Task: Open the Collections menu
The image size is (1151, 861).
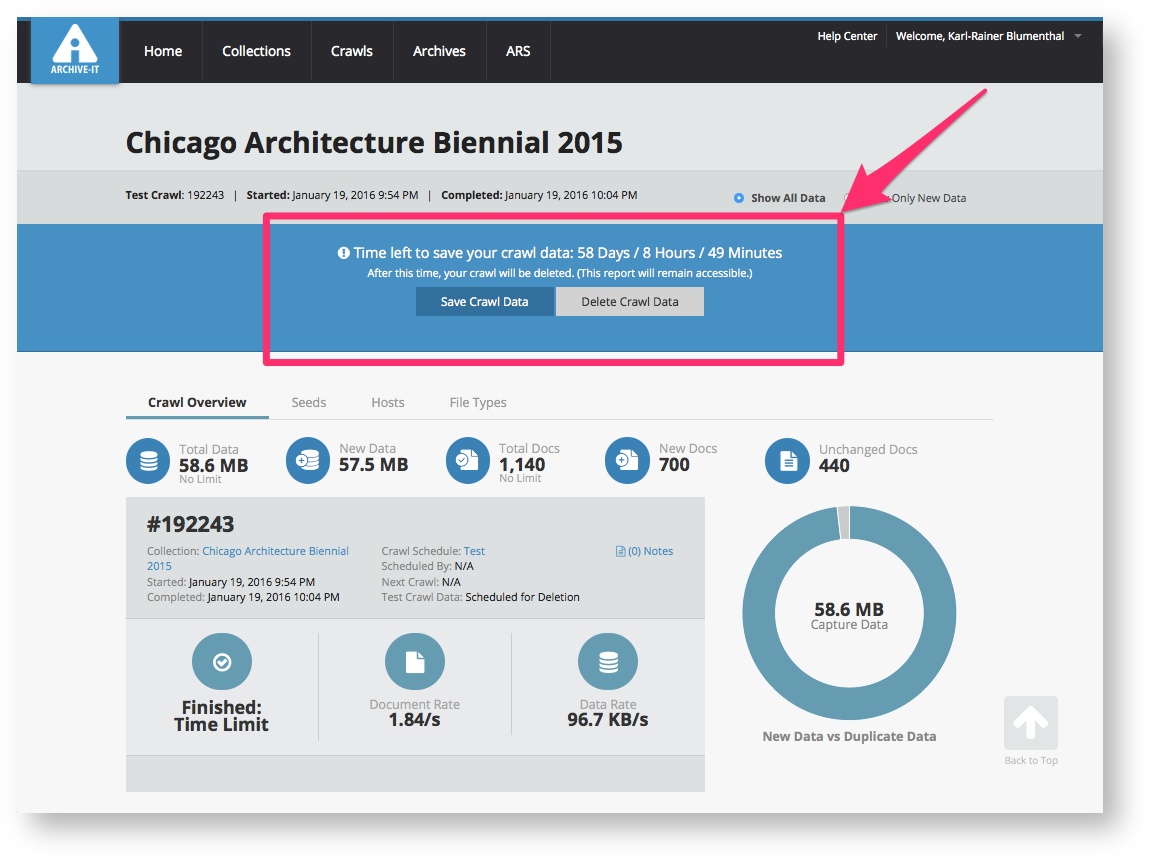Action: pyautogui.click(x=256, y=51)
